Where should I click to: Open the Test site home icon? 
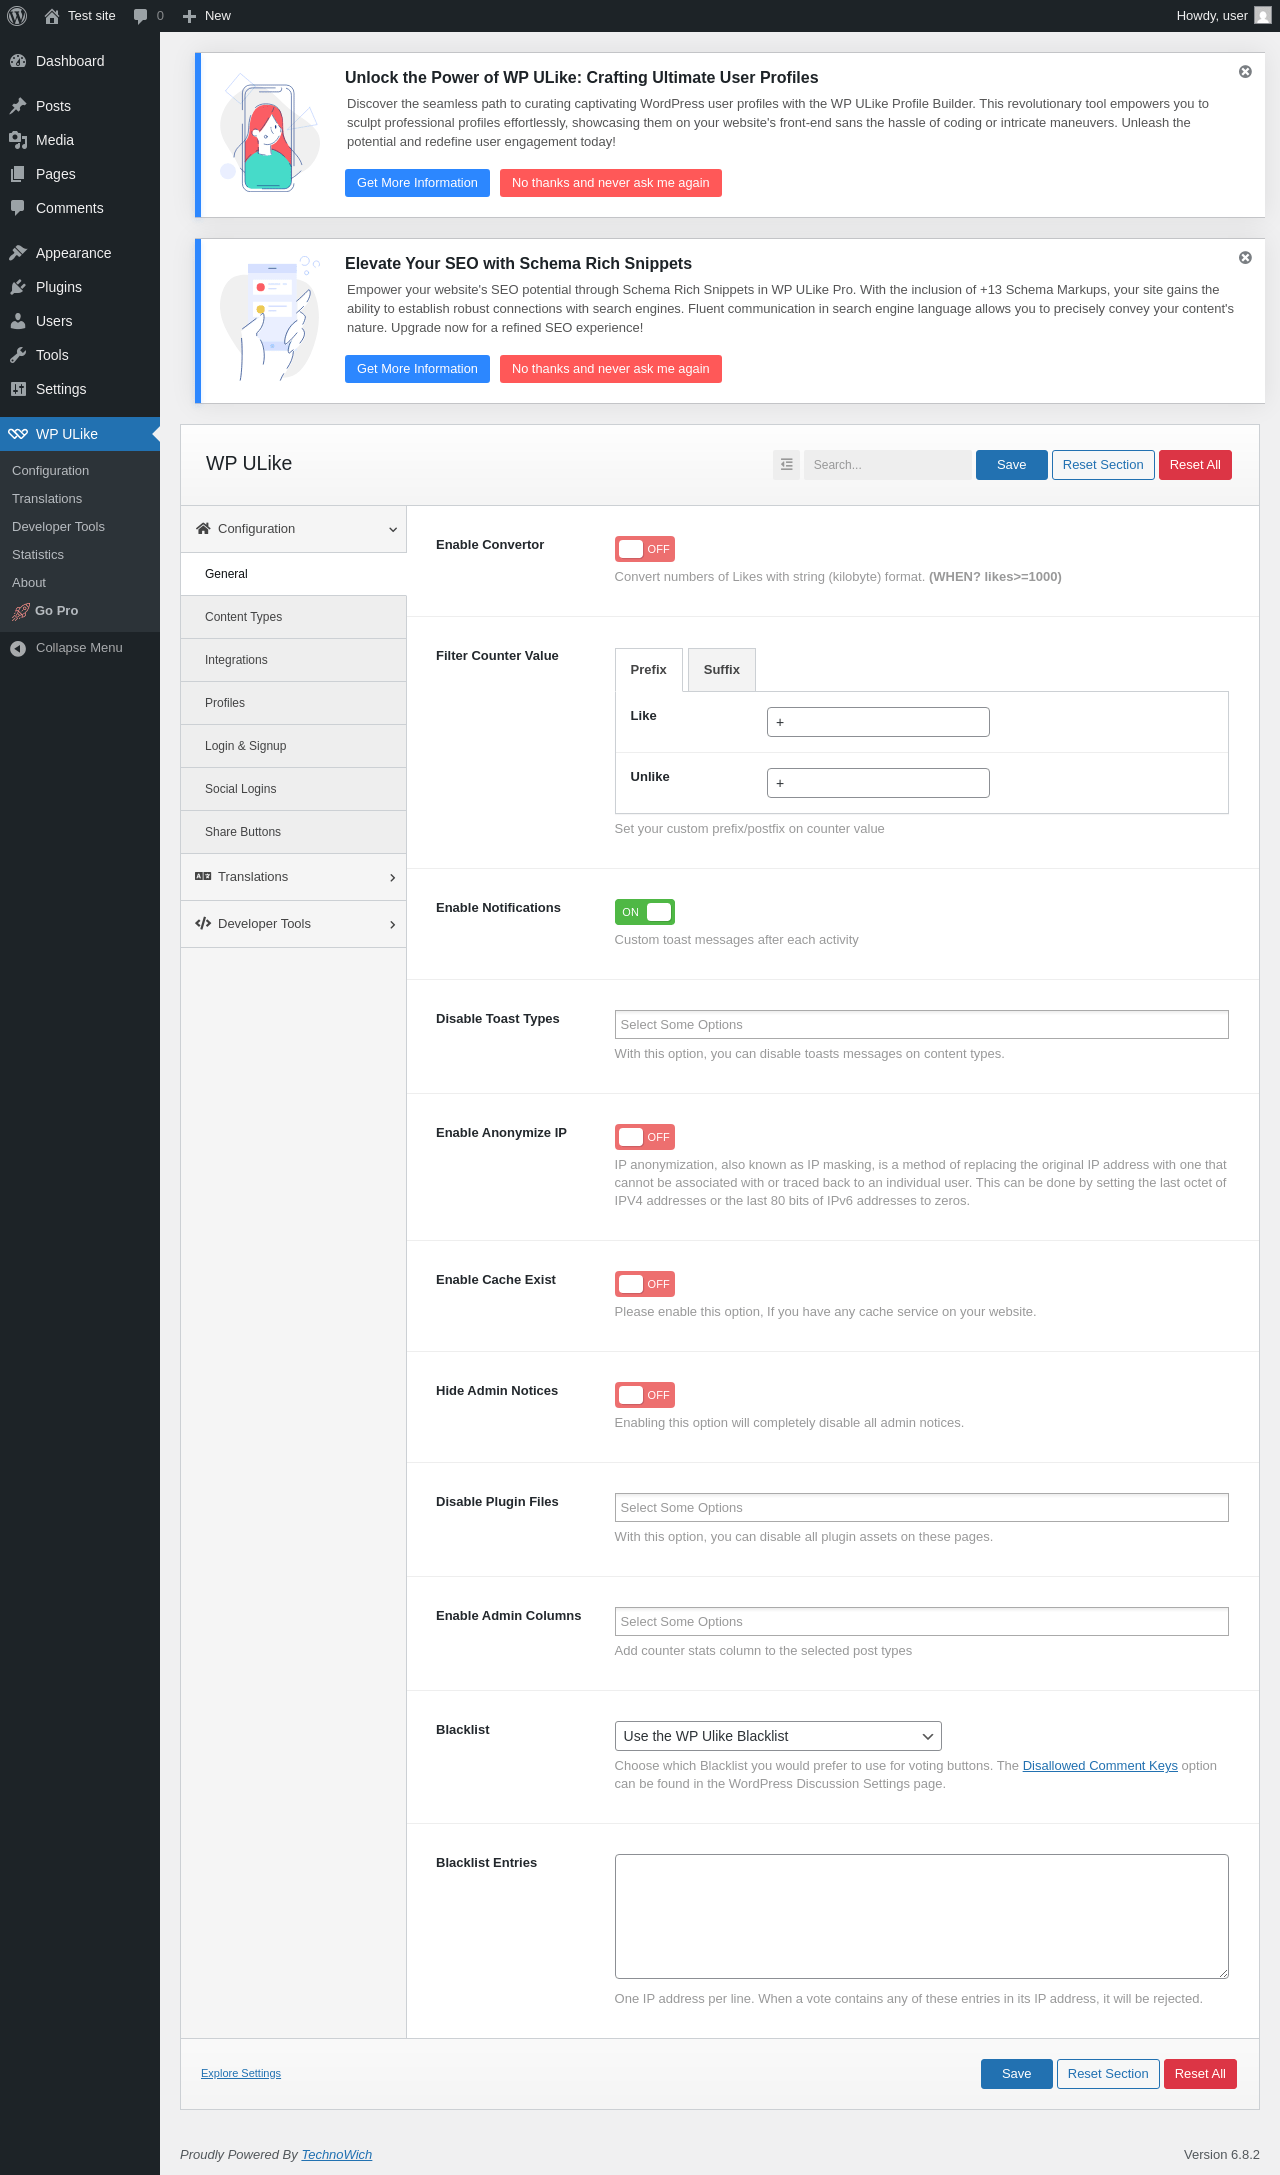click(x=52, y=16)
